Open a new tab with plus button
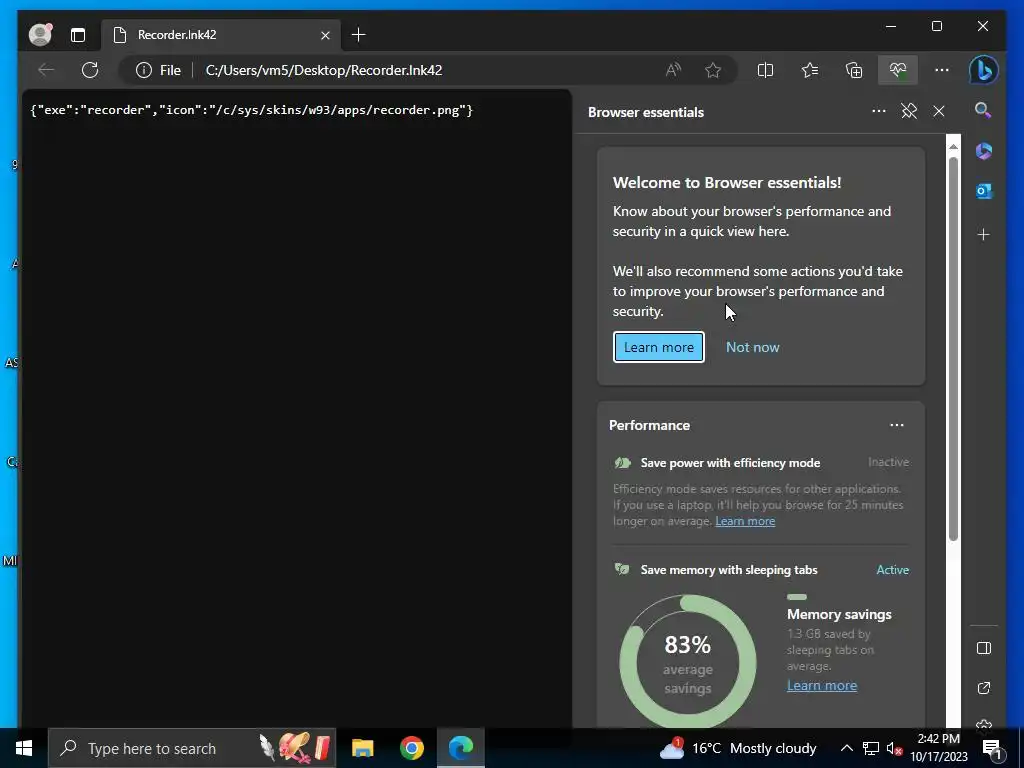The width and height of the screenshot is (1024, 768). 359,35
